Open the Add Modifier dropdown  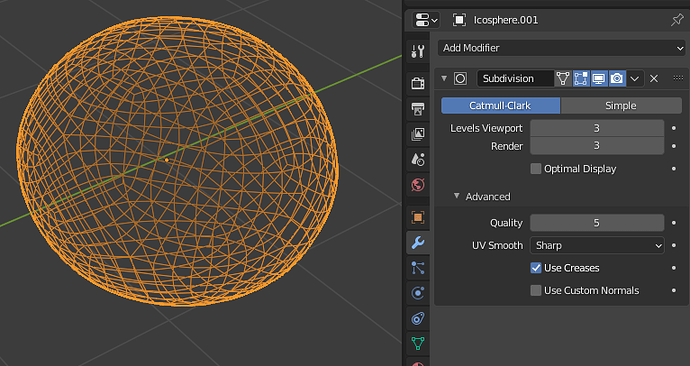coord(562,48)
